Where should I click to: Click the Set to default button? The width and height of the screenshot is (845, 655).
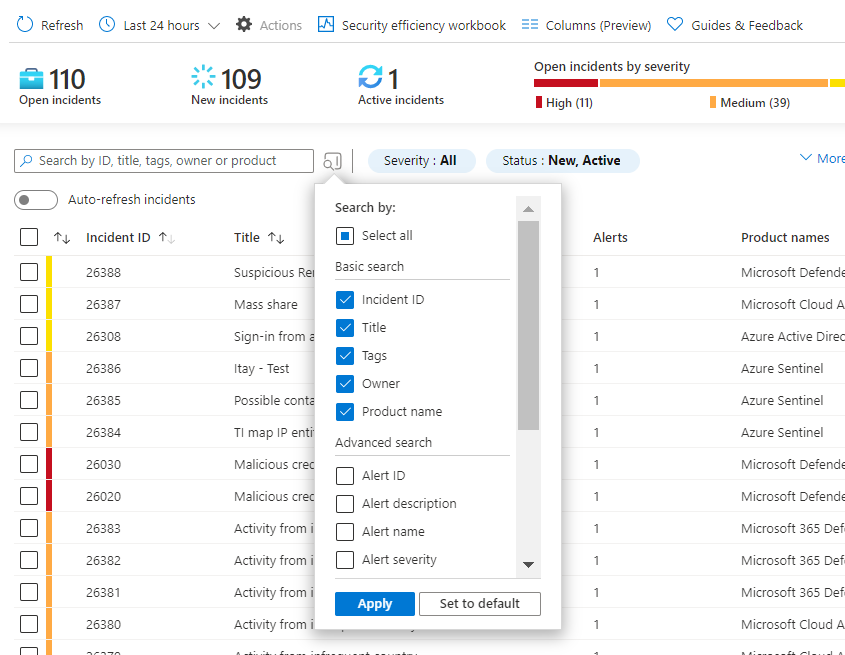(x=480, y=604)
